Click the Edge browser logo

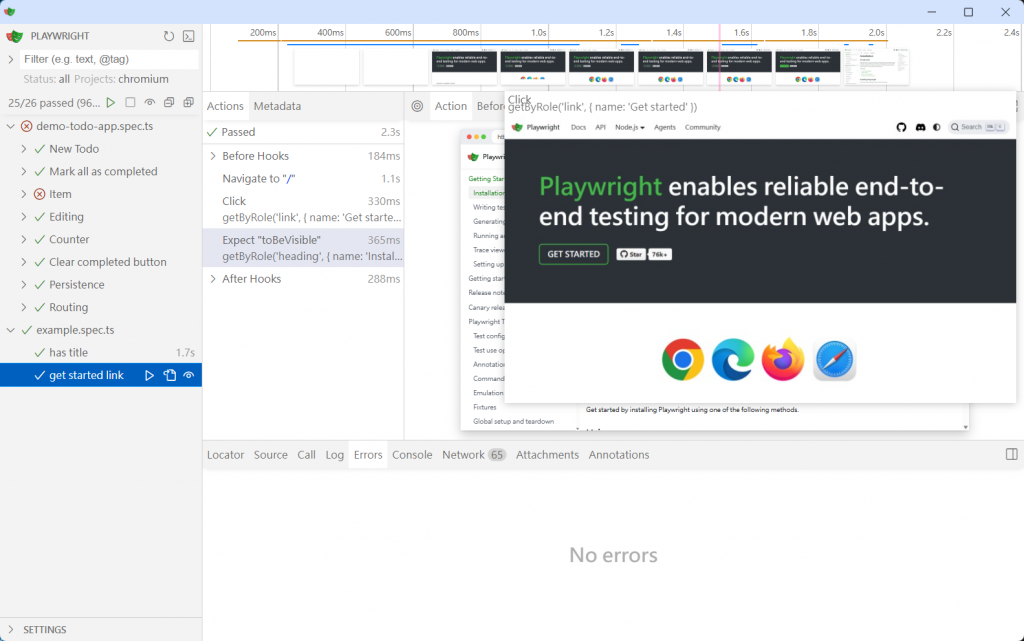coord(733,360)
